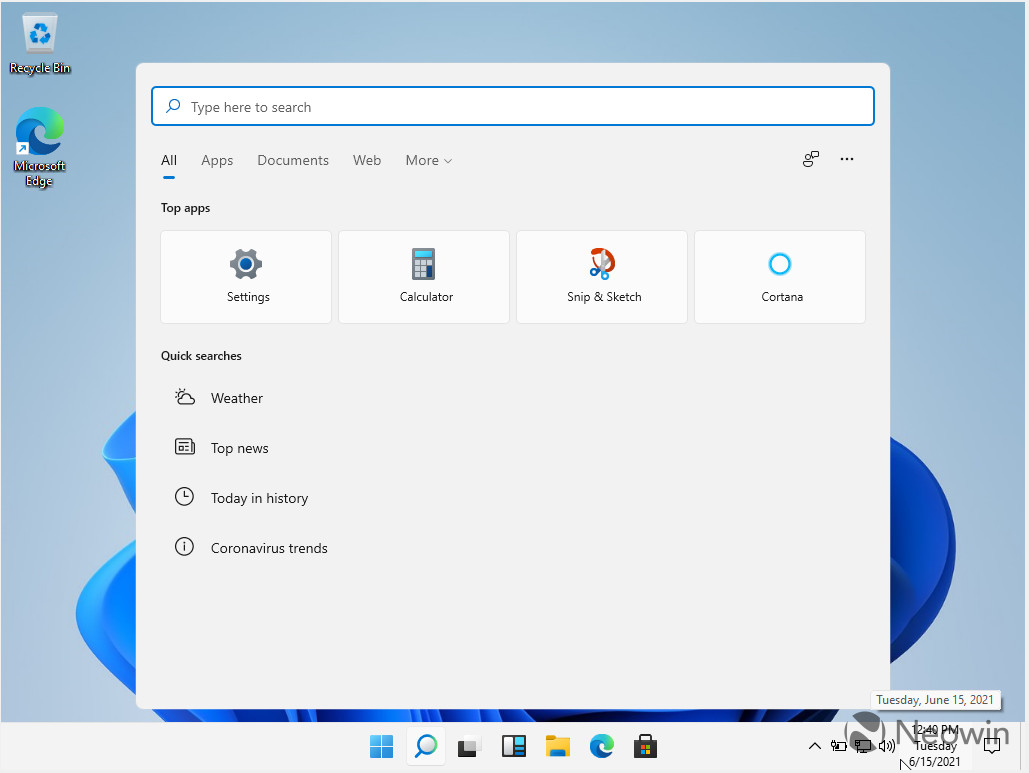Switch to the Apps tab
The height and width of the screenshot is (773, 1029).
pos(217,160)
